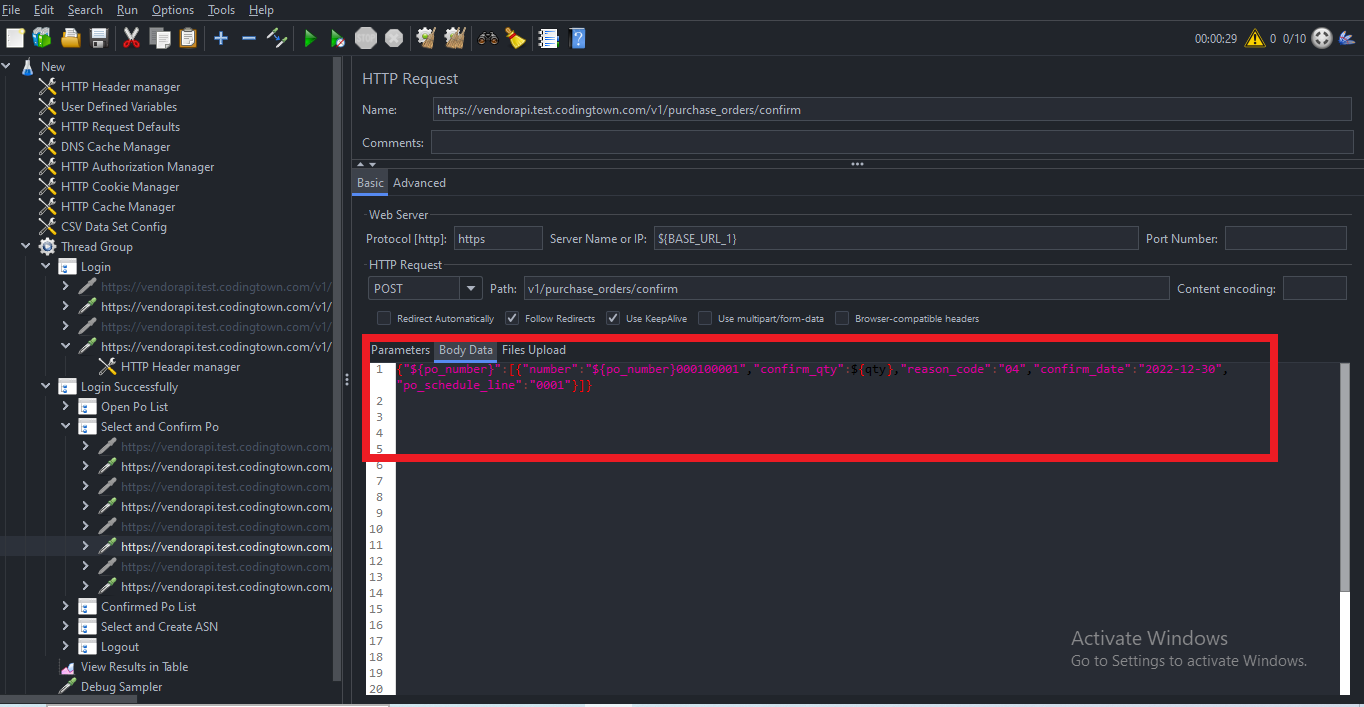Click the Reset Search brush icon

click(x=516, y=38)
